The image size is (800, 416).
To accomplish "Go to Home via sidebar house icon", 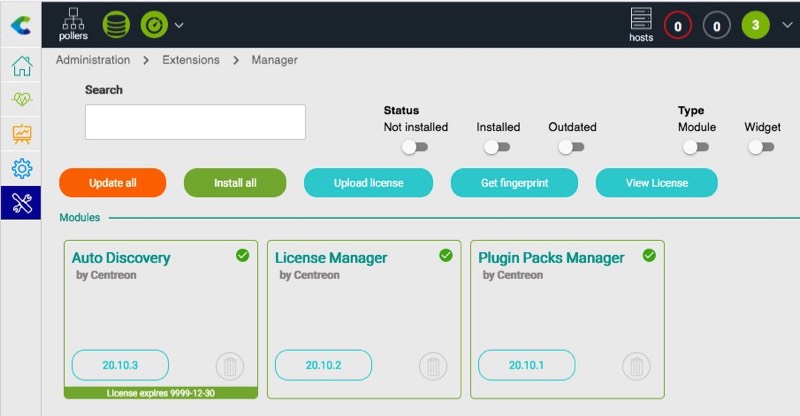I will point(21,67).
